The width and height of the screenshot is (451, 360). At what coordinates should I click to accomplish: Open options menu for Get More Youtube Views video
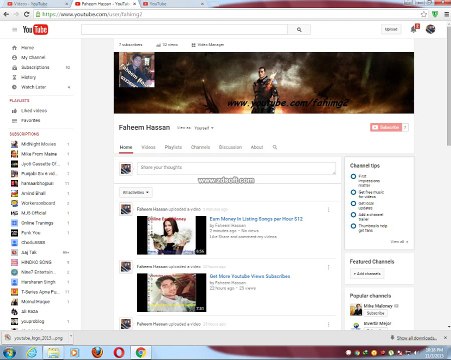tap(329, 267)
